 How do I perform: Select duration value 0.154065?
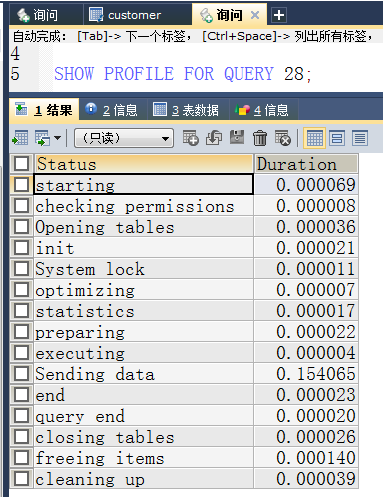point(306,374)
